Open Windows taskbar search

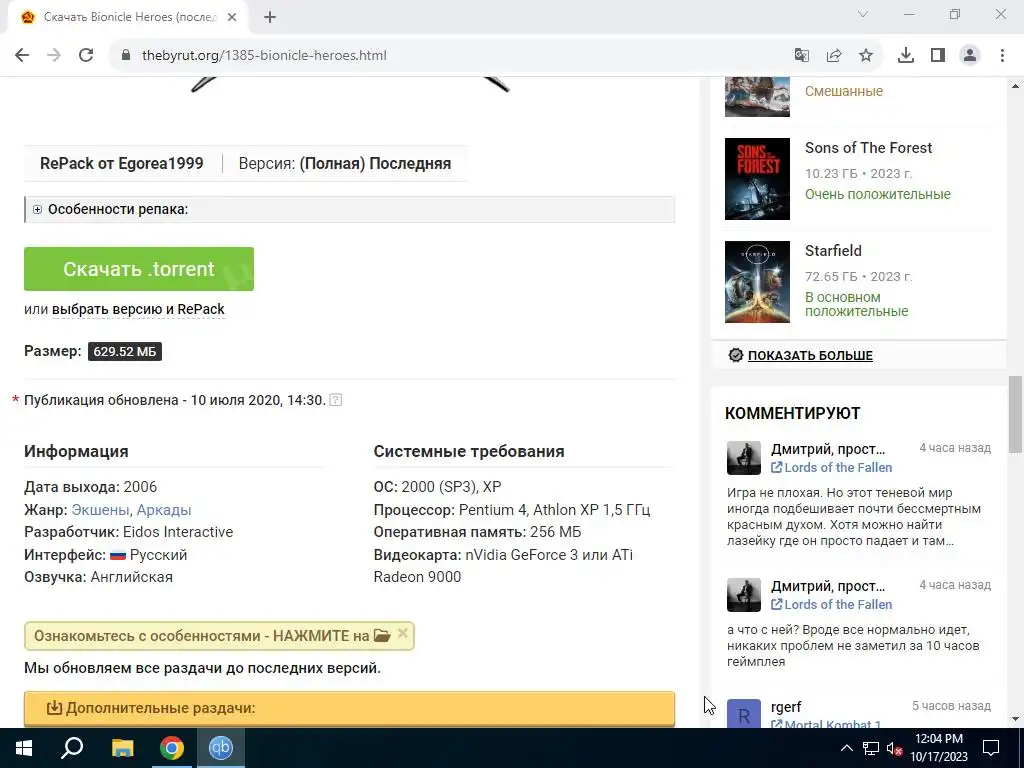point(72,748)
